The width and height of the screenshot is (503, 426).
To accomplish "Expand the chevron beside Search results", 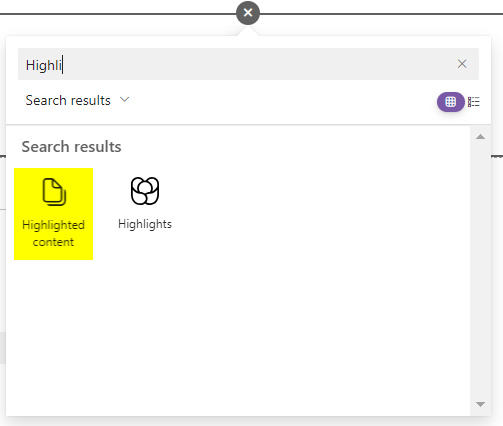I will 124,100.
